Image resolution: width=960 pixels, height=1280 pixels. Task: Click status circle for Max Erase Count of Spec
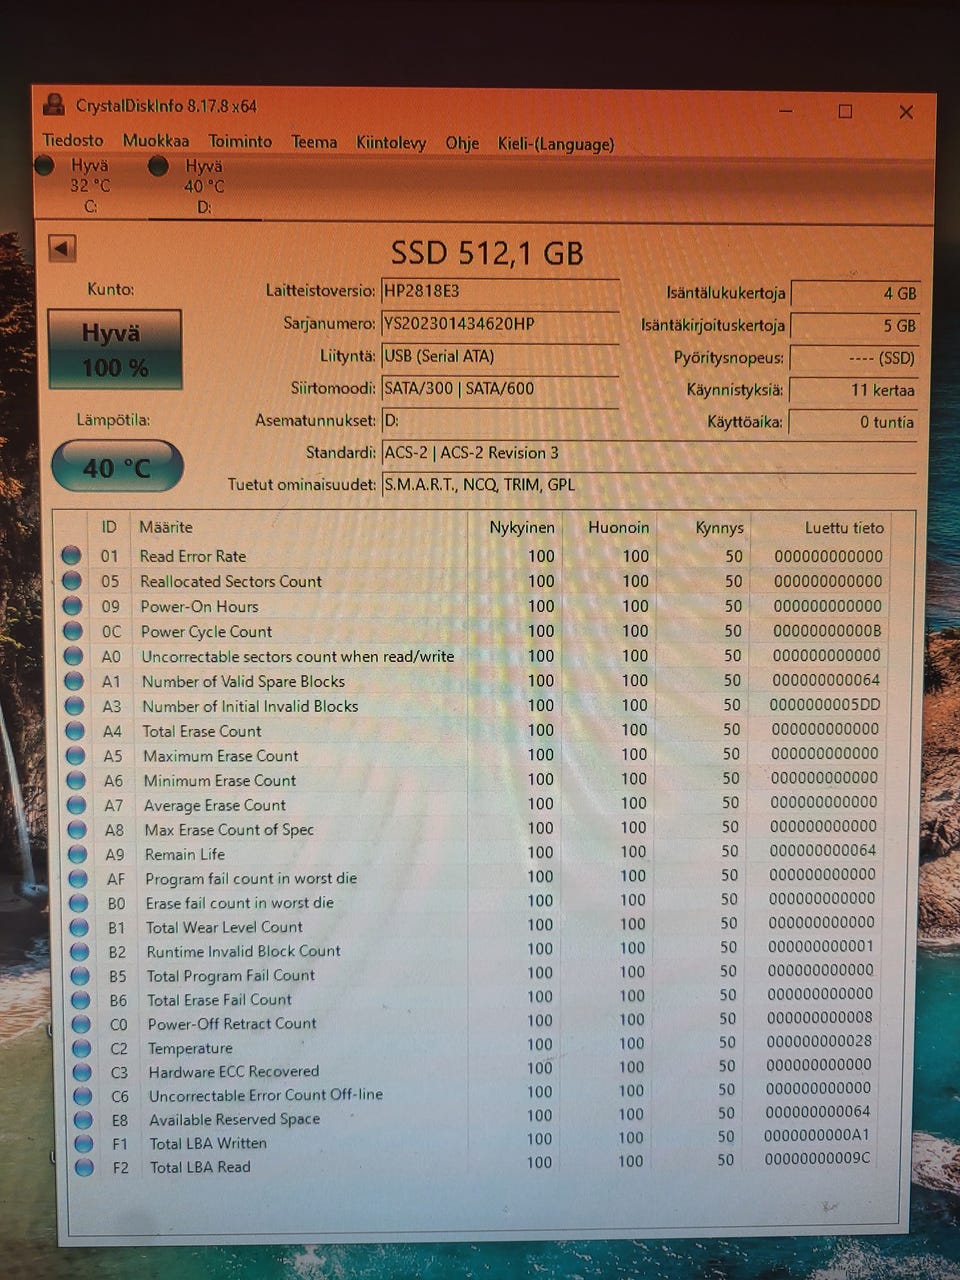[77, 829]
